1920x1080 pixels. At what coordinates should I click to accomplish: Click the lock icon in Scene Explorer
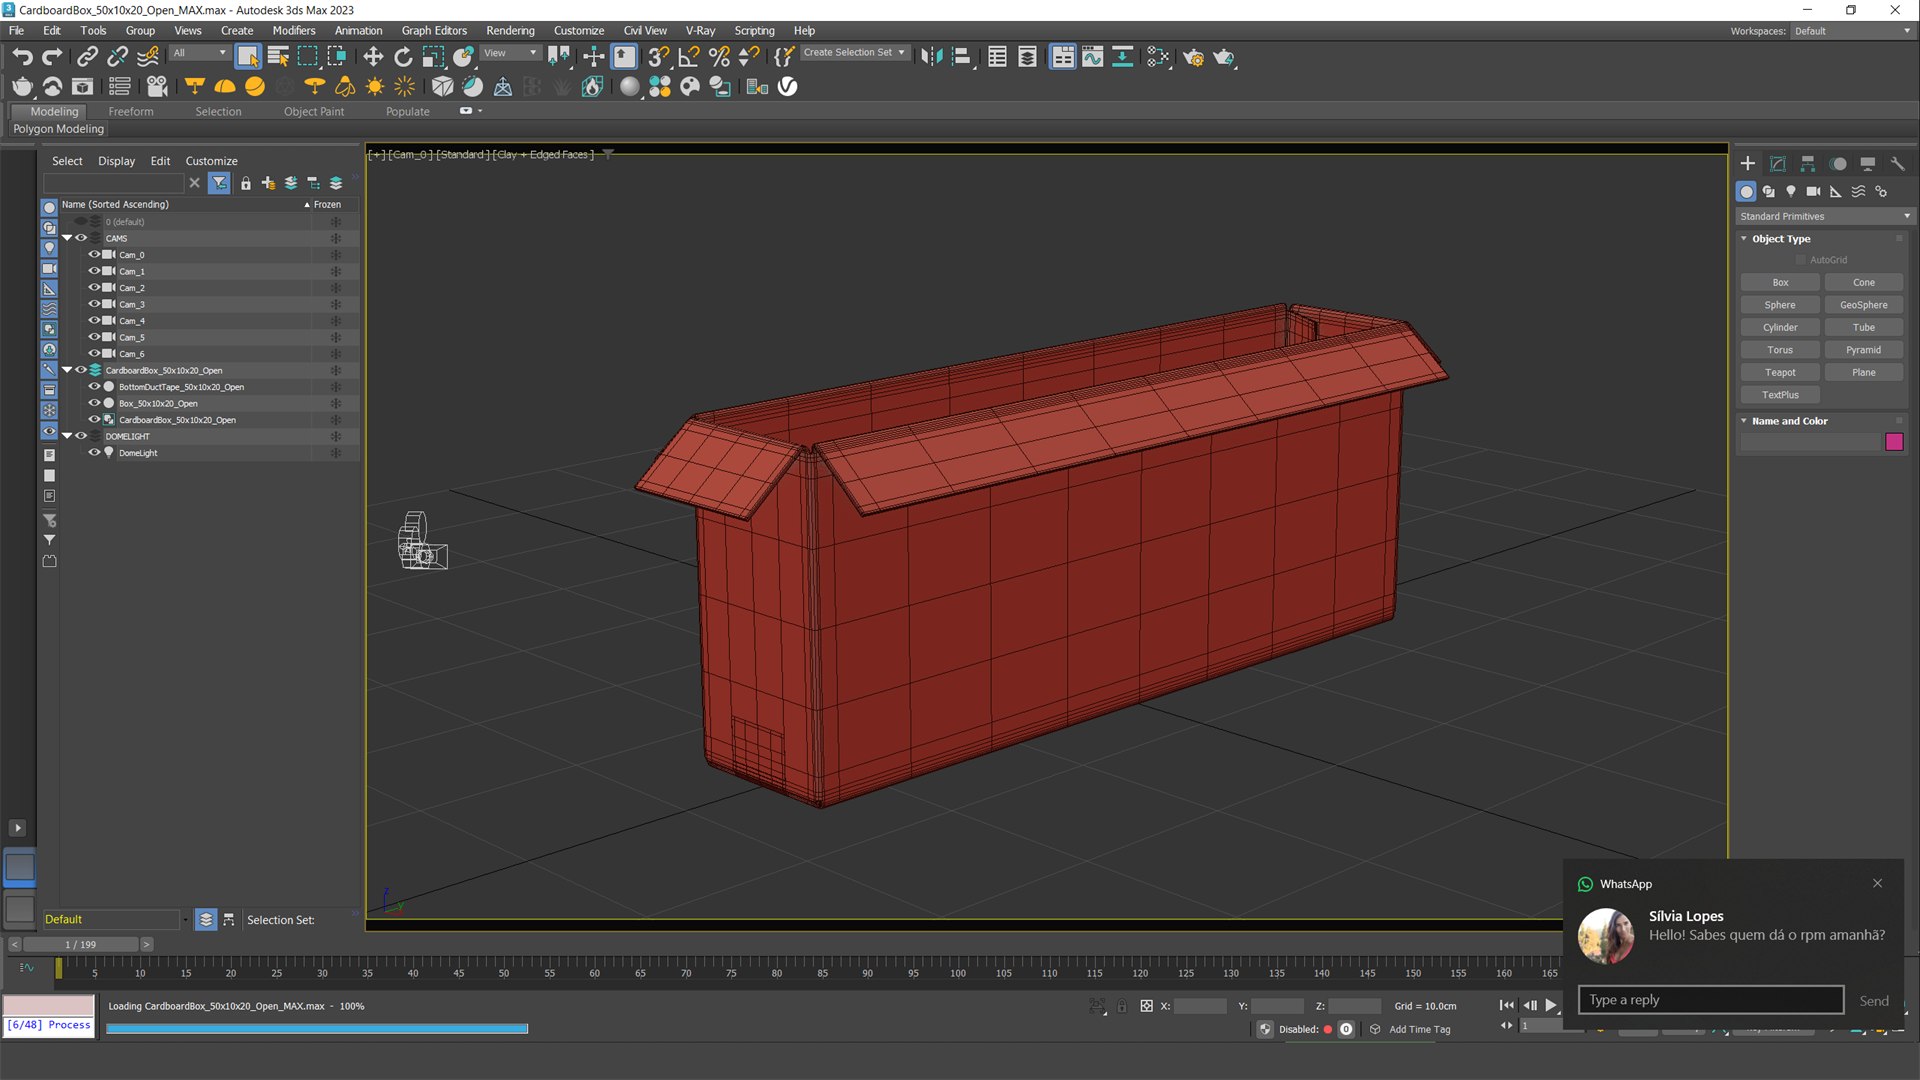click(x=246, y=183)
